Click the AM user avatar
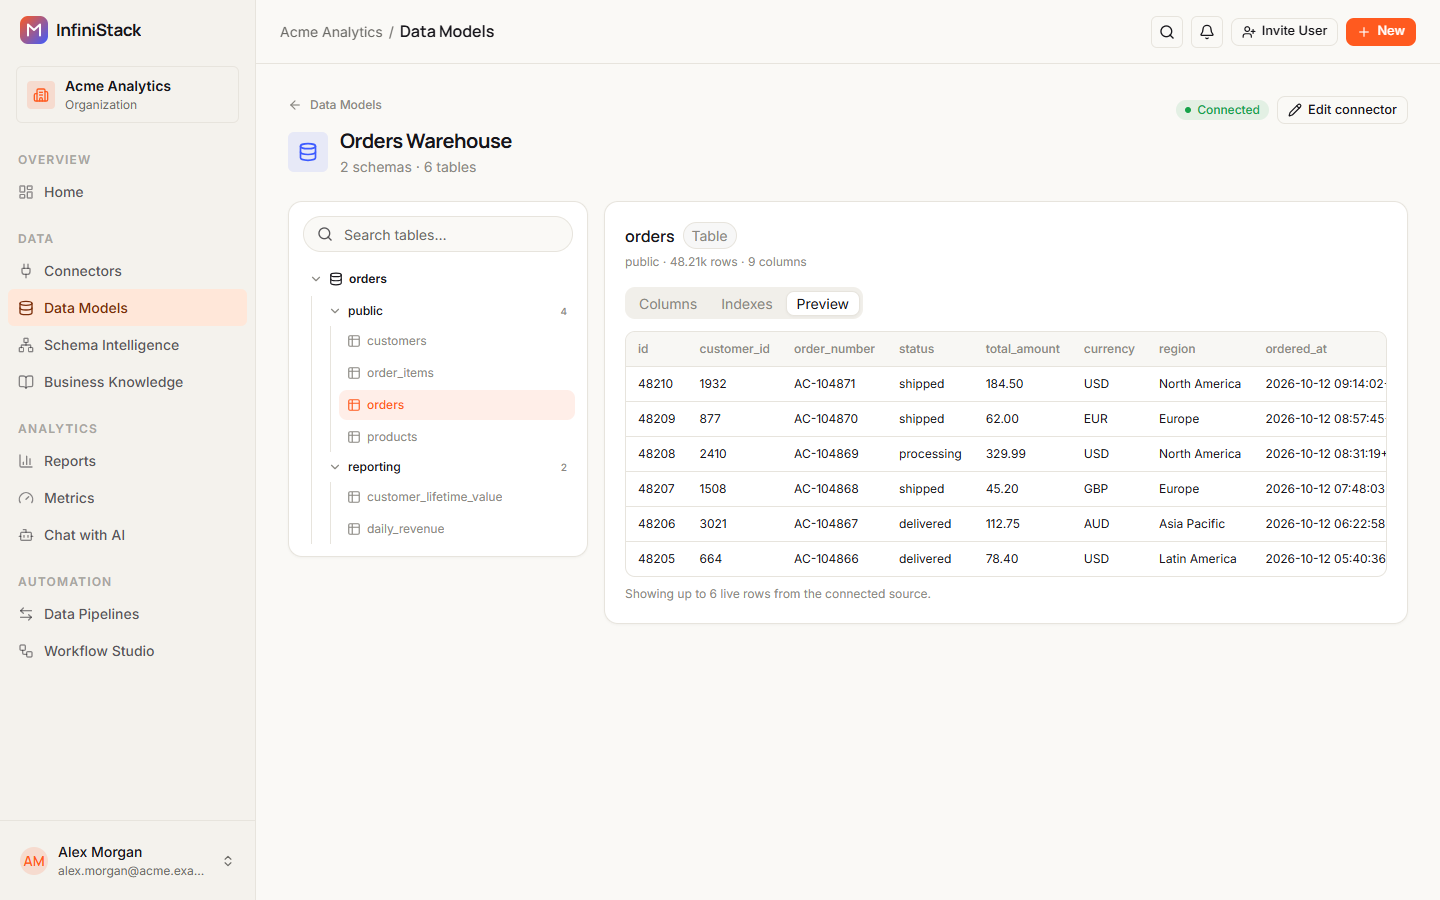This screenshot has width=1440, height=900. [x=34, y=861]
